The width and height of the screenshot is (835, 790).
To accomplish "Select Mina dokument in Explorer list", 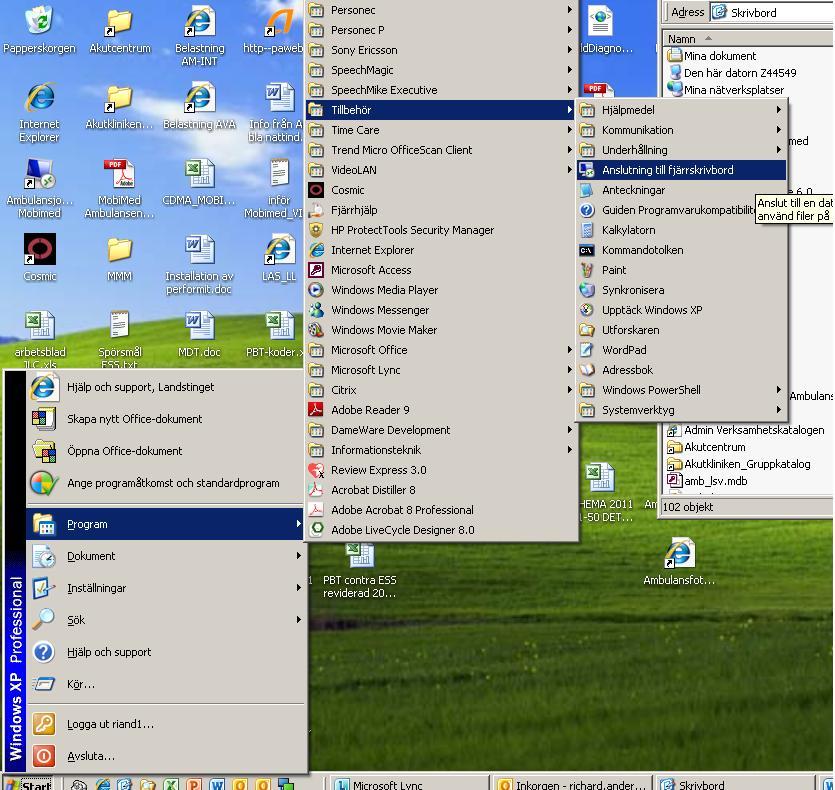I will (712, 56).
